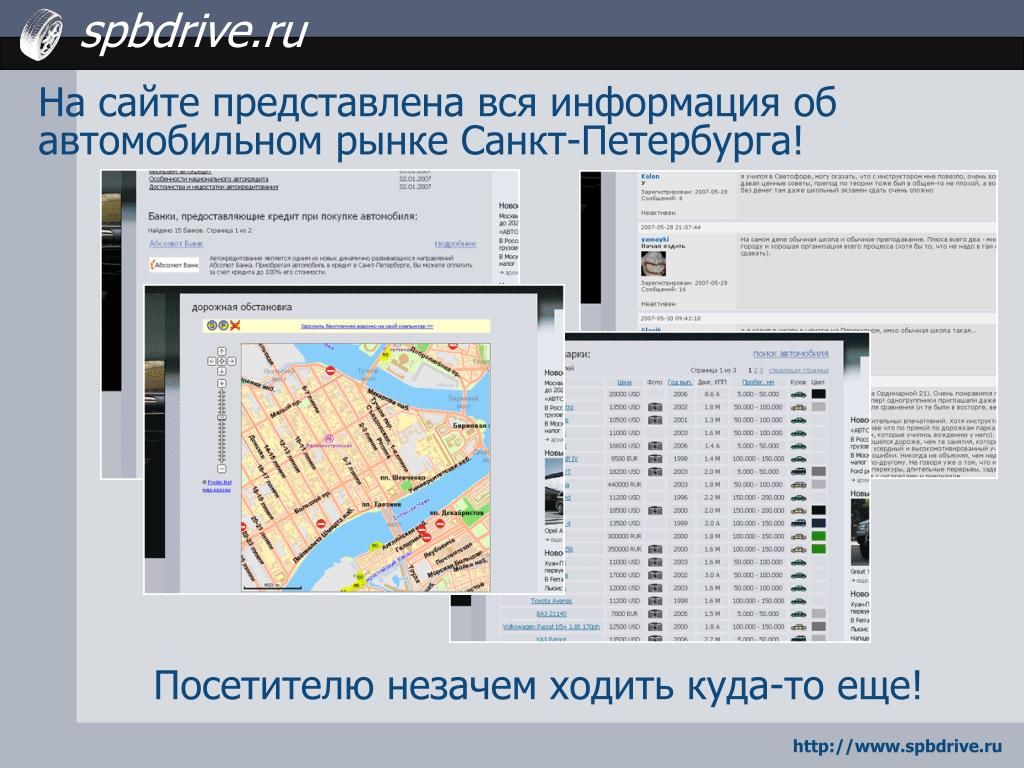
Task: Click the map re-center button between arrows
Action: click(221, 361)
